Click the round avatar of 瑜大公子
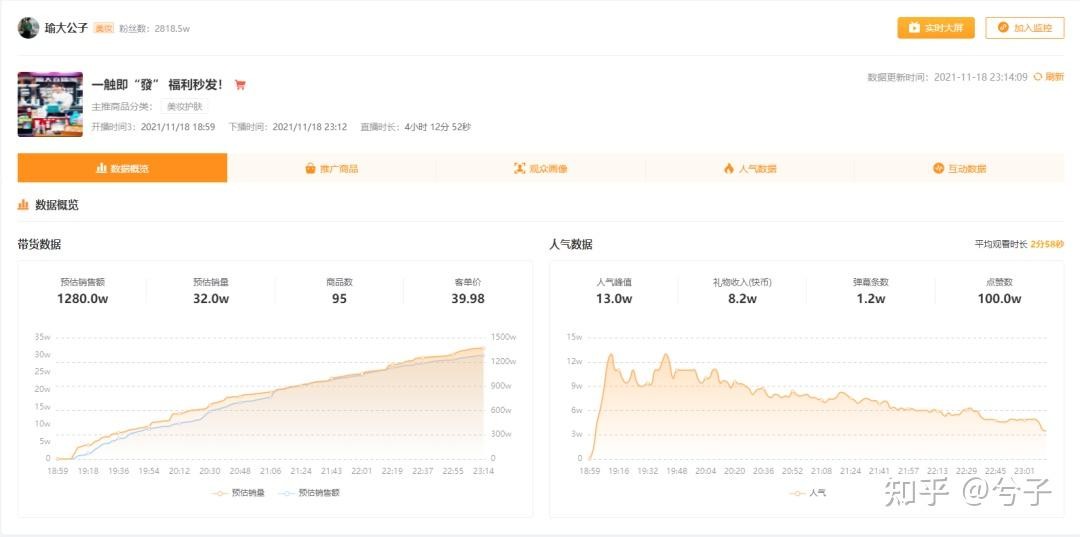Image resolution: width=1080 pixels, height=537 pixels. 28,28
